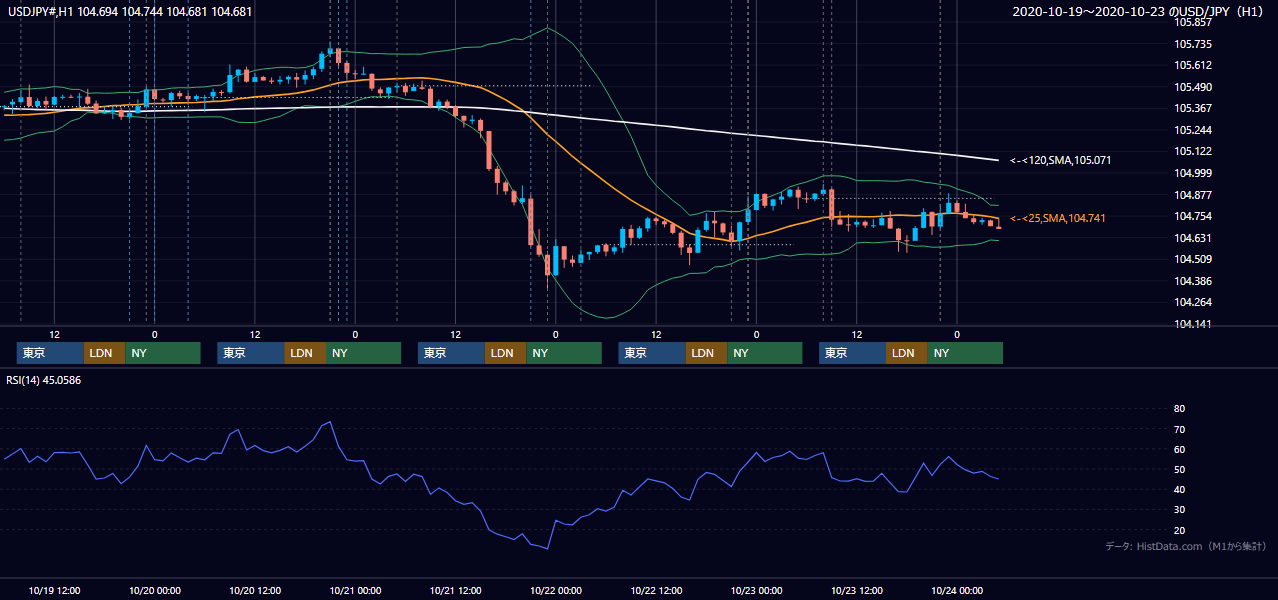This screenshot has width=1278, height=600.
Task: Select the 10/24 00:00 time axis label
Action: (x=957, y=590)
